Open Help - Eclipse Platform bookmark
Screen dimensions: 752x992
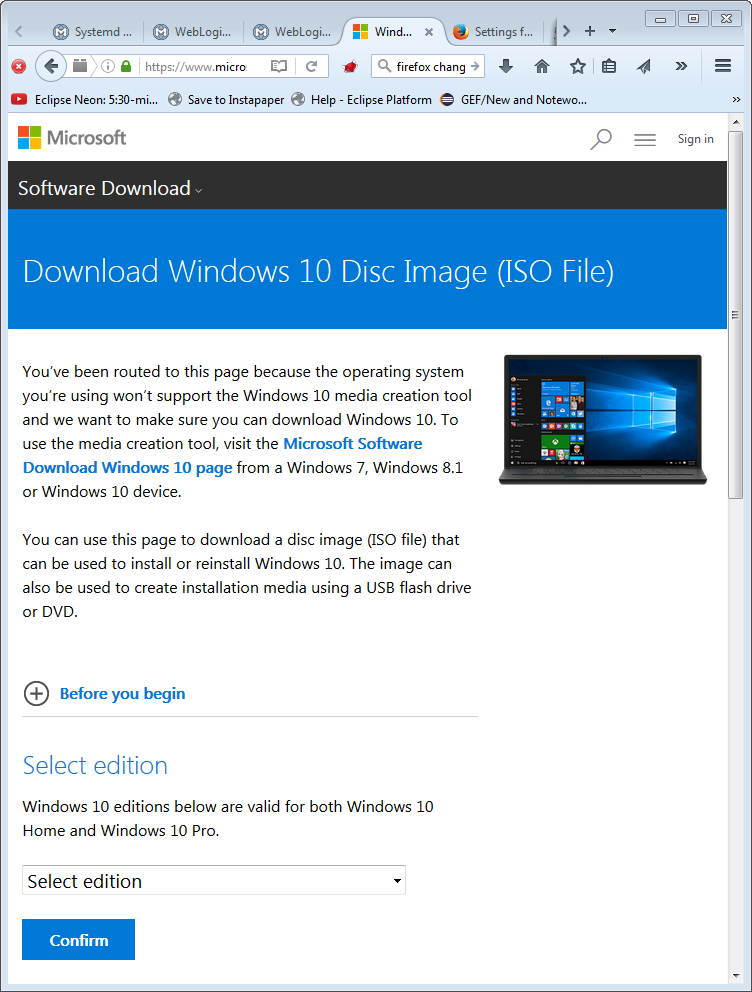click(362, 99)
